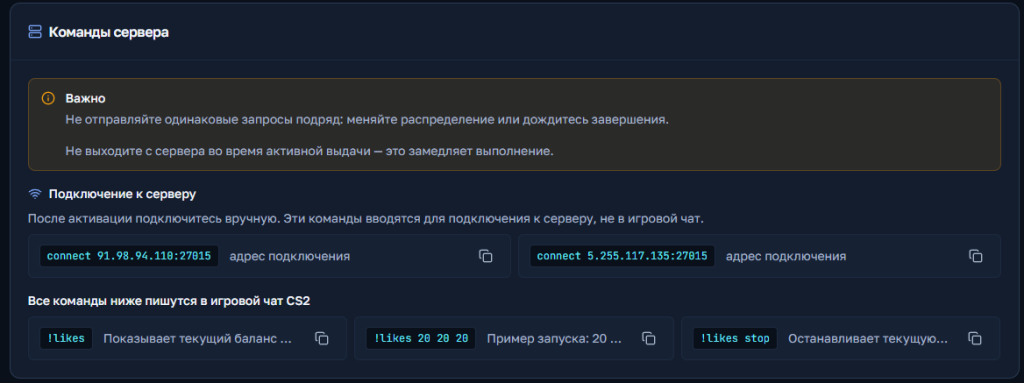The height and width of the screenshot is (383, 1024).
Task: Select the connect 91.98.94.110:27015 code chip
Action: [x=129, y=256]
